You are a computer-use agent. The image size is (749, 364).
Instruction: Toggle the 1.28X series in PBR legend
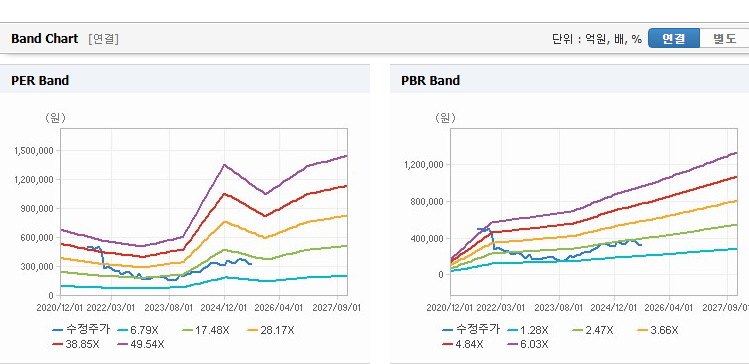point(528,330)
